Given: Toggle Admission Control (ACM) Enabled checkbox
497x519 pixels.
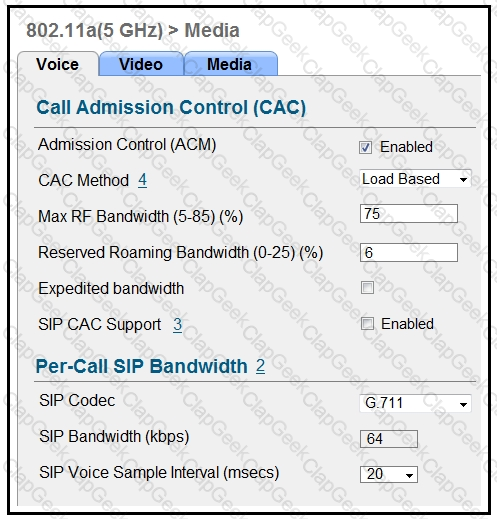Looking at the screenshot, I should pos(365,147).
